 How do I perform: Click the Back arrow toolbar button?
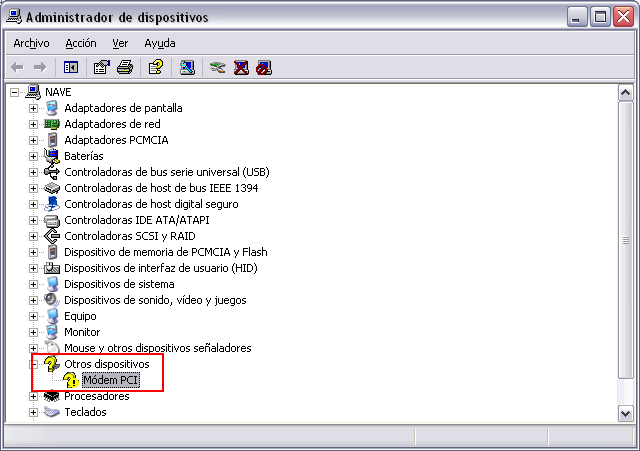point(17,67)
